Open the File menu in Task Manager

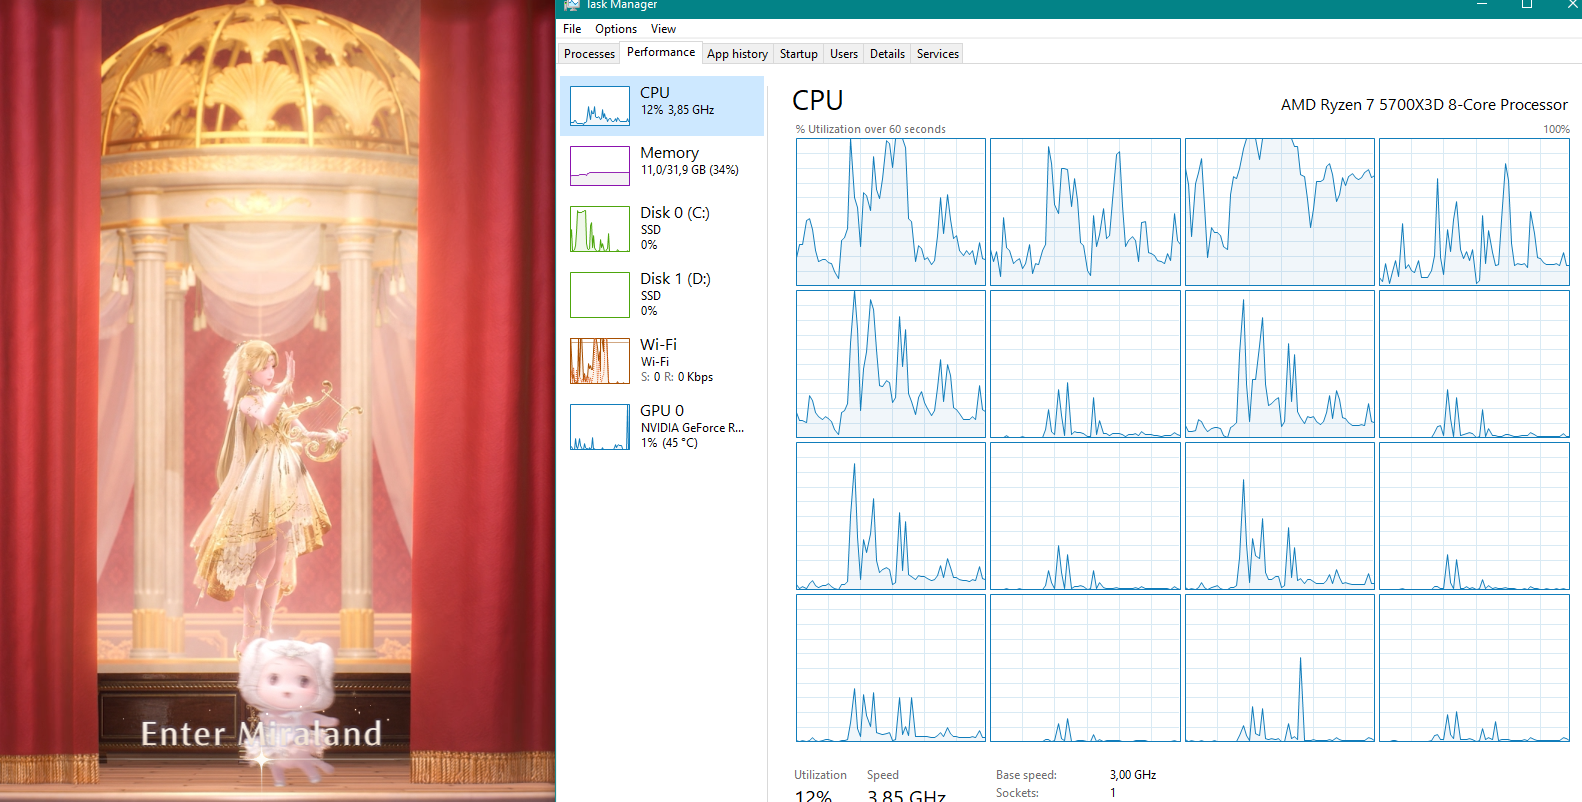[x=572, y=29]
